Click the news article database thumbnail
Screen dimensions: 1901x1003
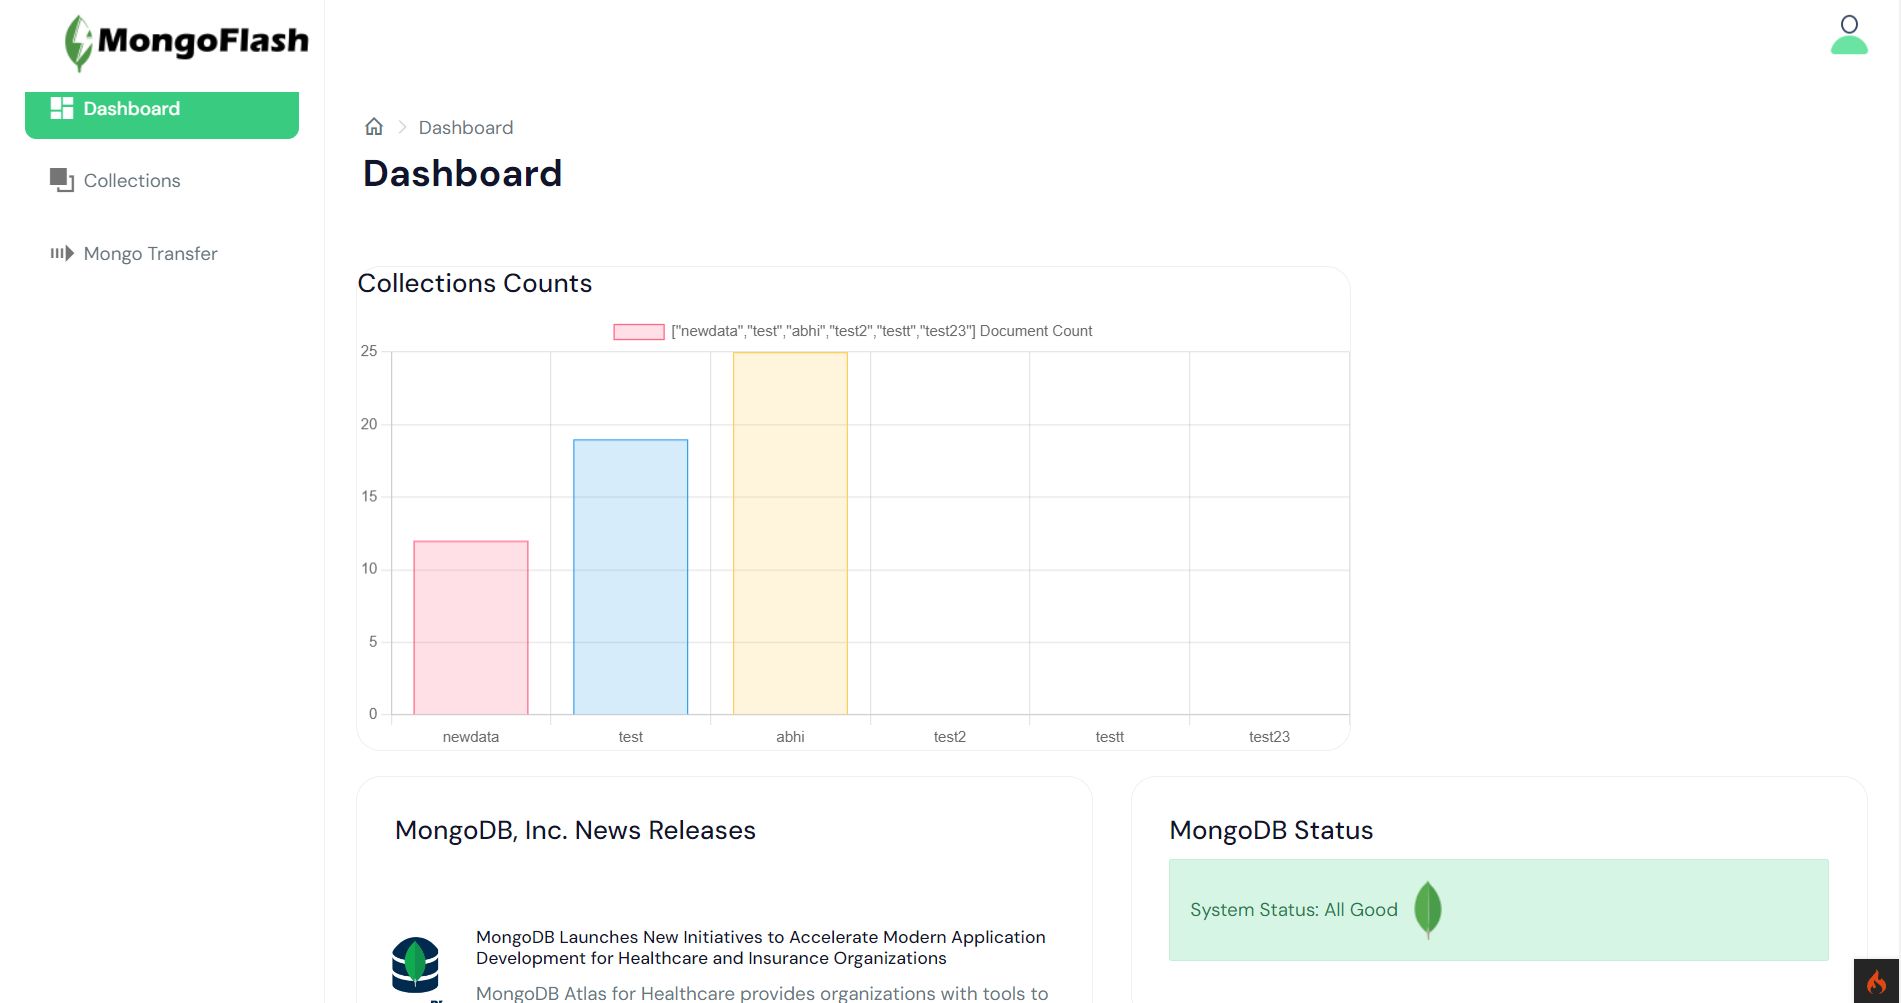coord(416,965)
